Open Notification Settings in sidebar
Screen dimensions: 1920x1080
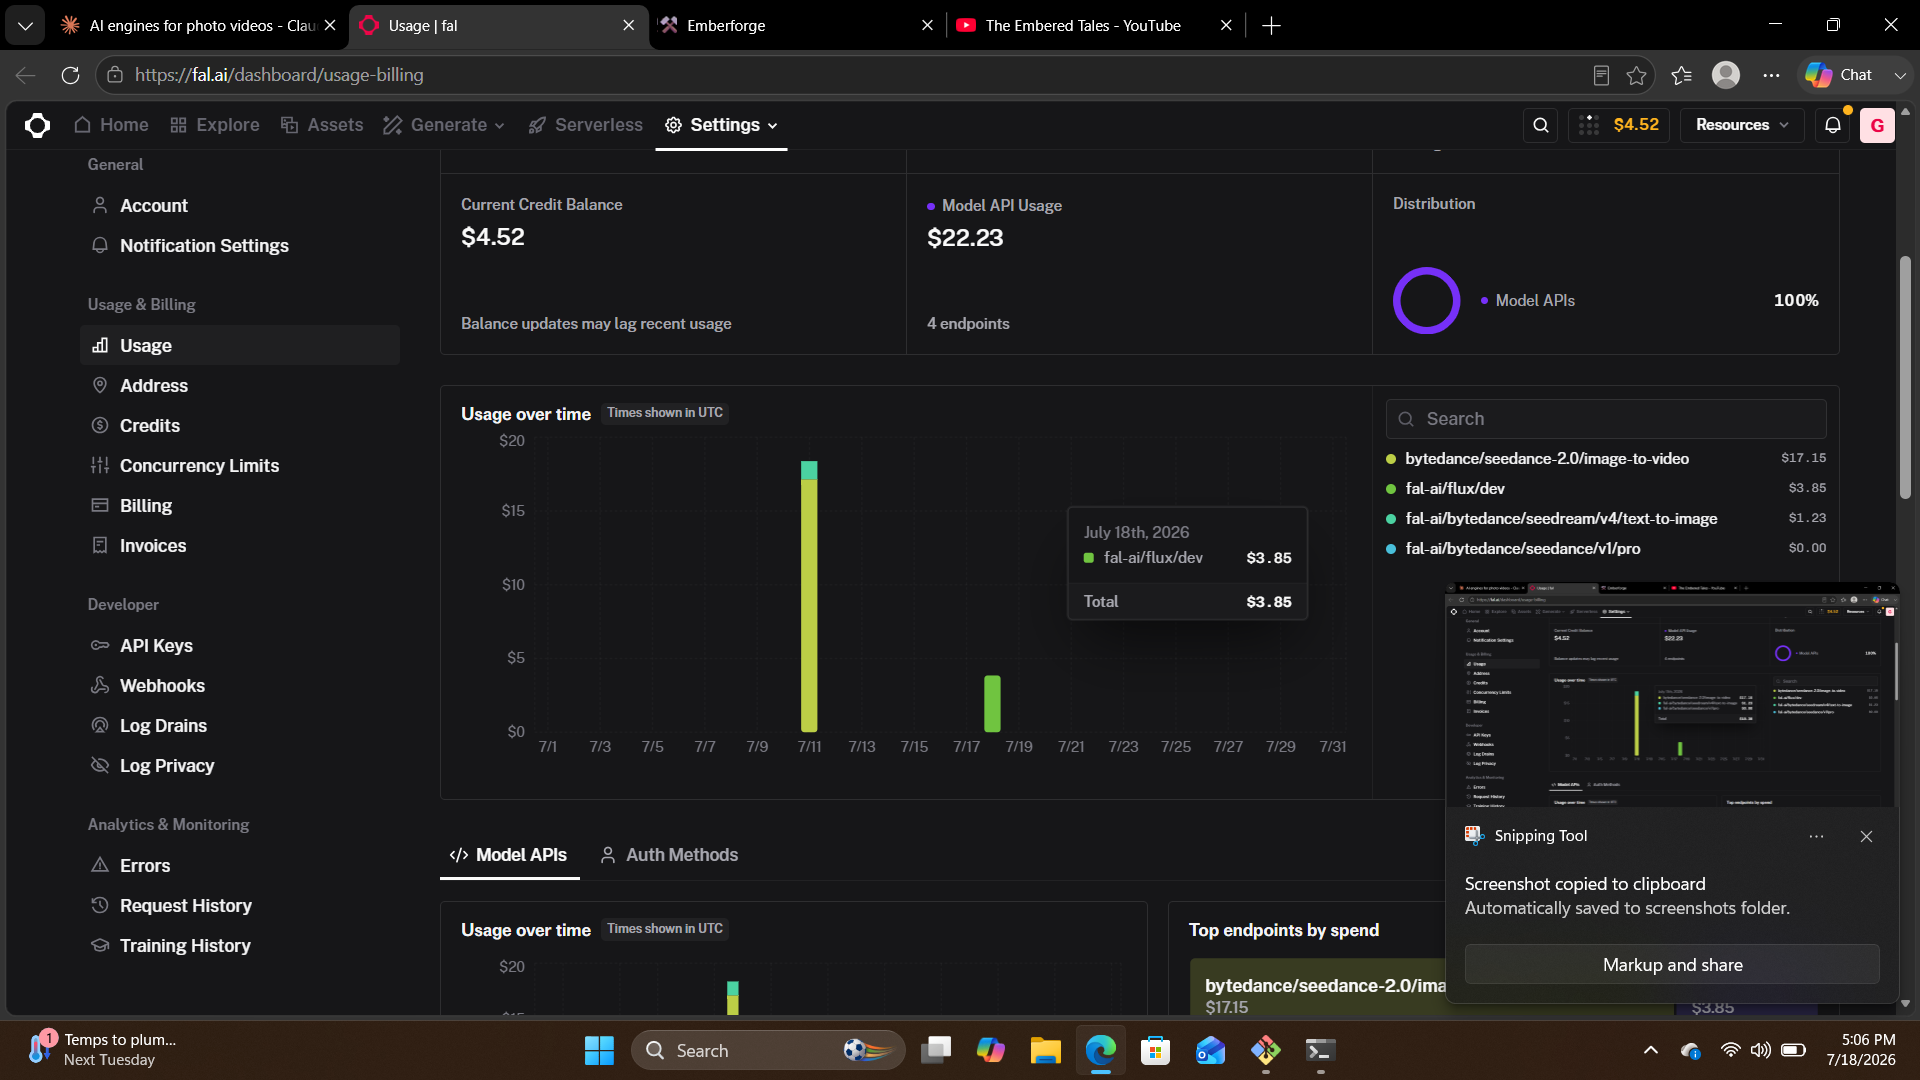tap(240, 245)
